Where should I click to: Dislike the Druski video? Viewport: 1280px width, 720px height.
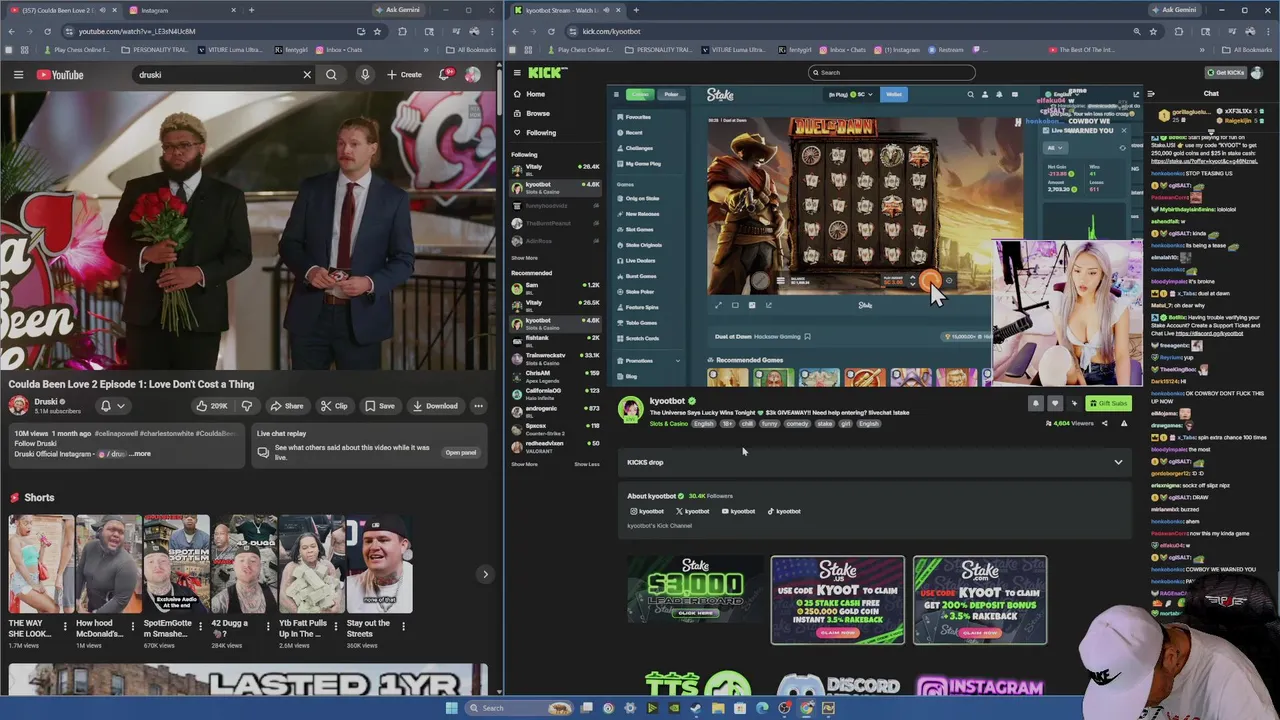[x=247, y=406]
